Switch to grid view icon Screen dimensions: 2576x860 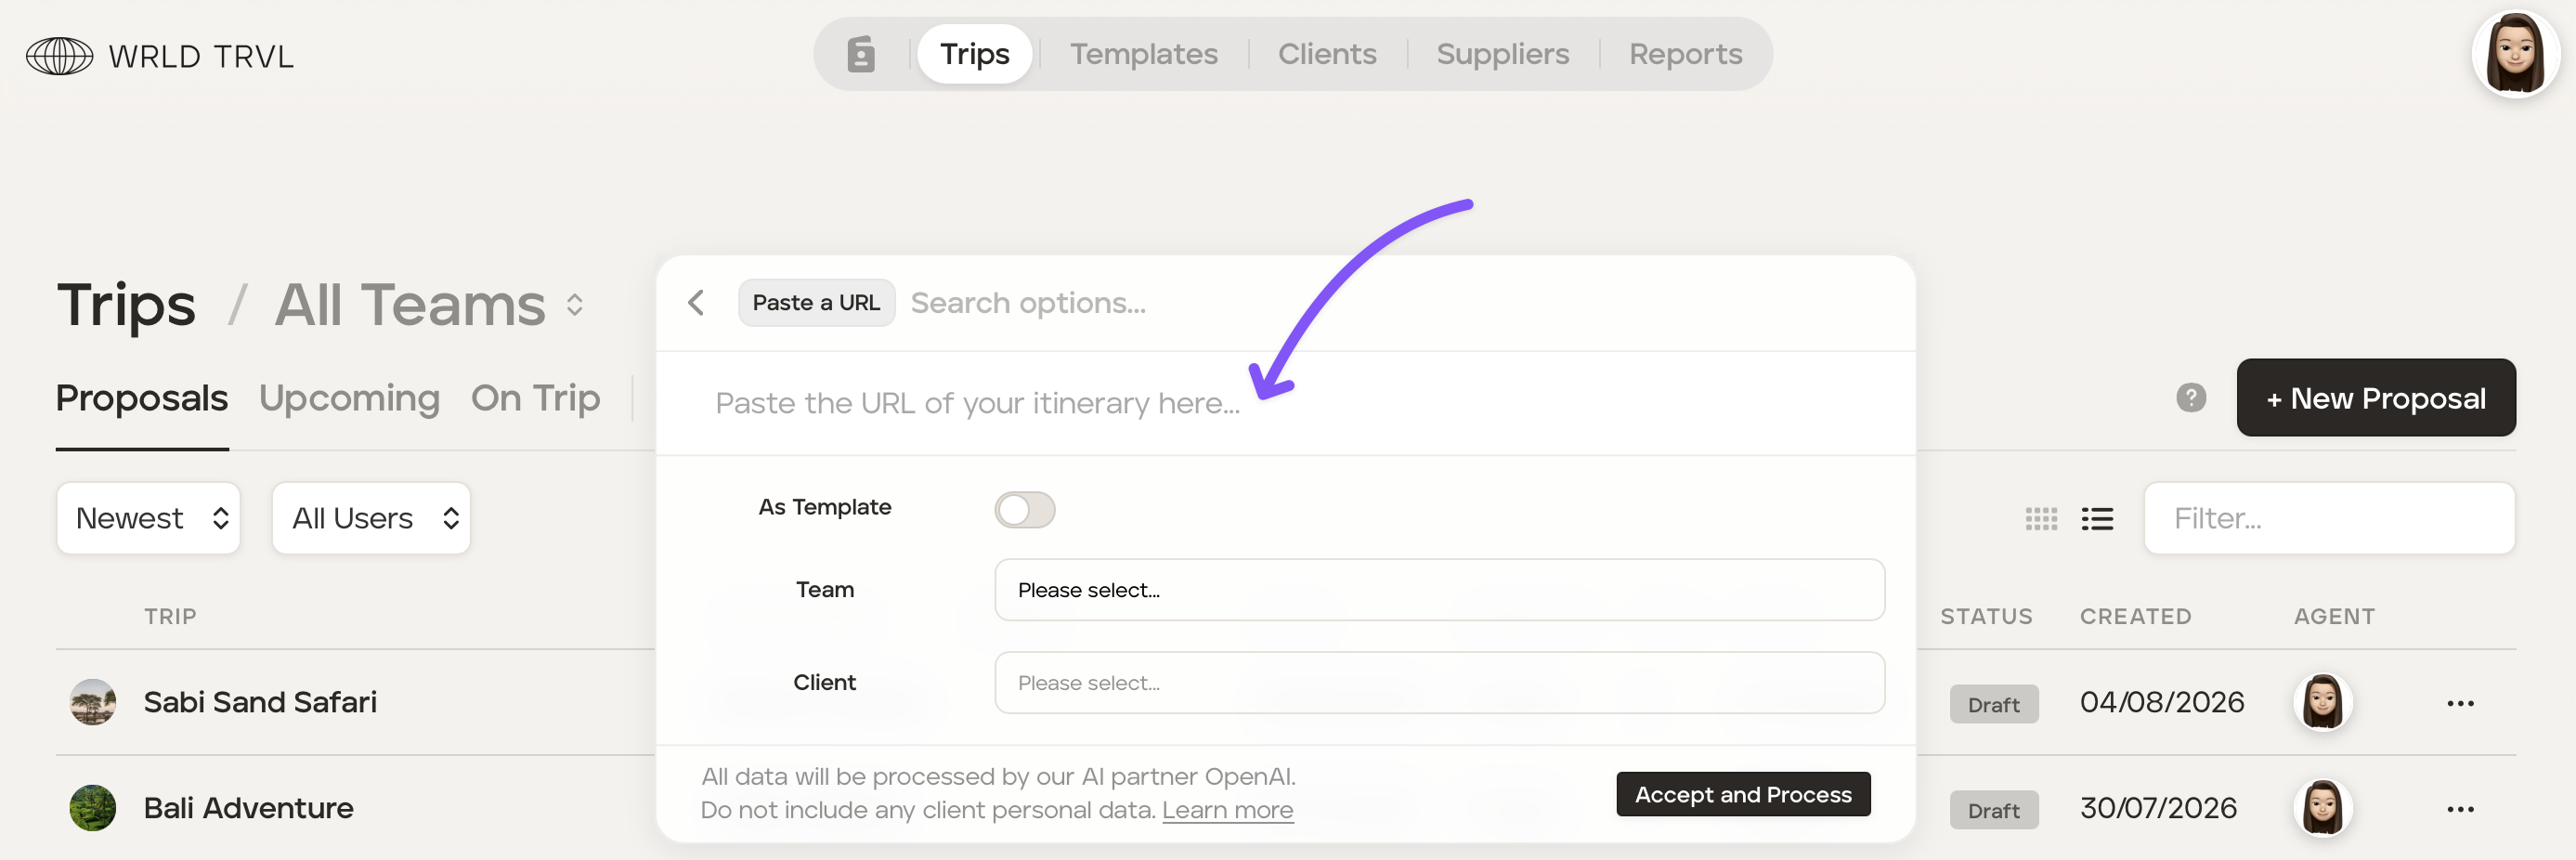coord(2041,519)
